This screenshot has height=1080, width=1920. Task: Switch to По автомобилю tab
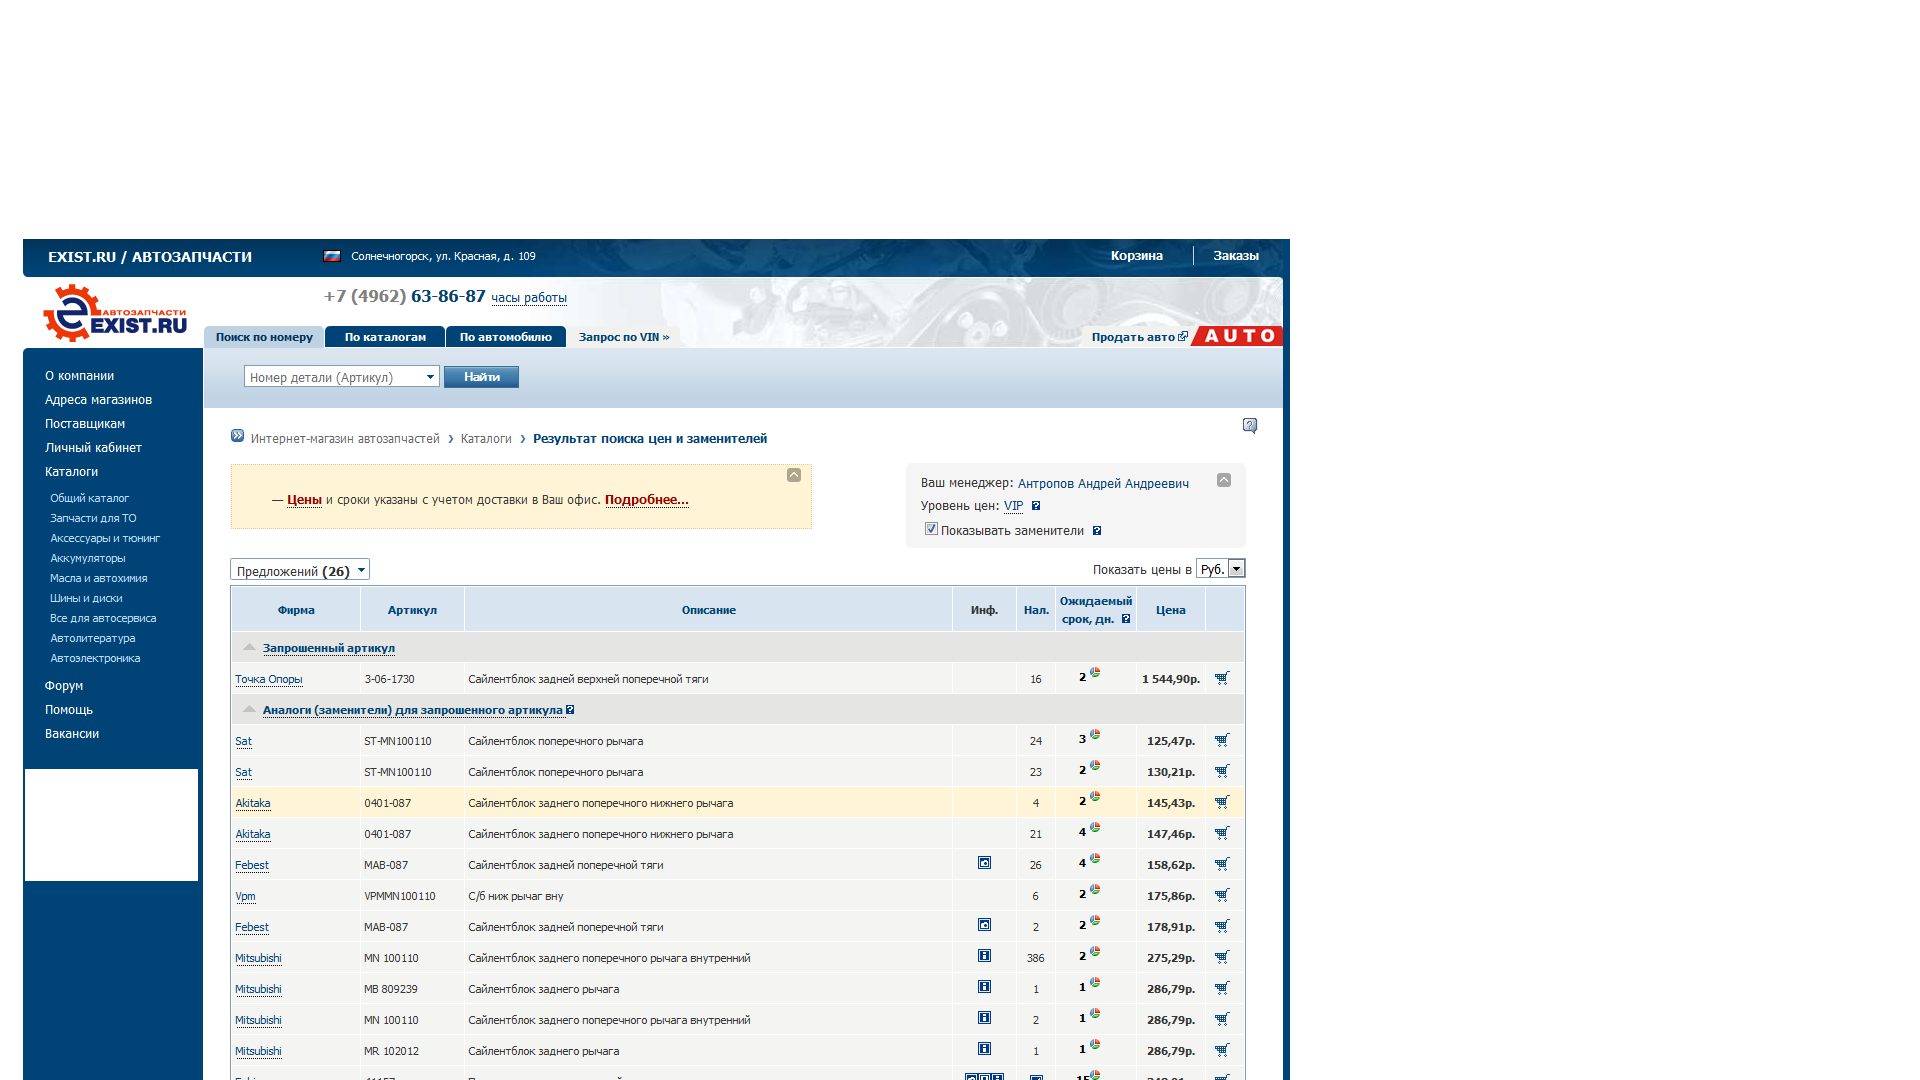click(x=506, y=337)
